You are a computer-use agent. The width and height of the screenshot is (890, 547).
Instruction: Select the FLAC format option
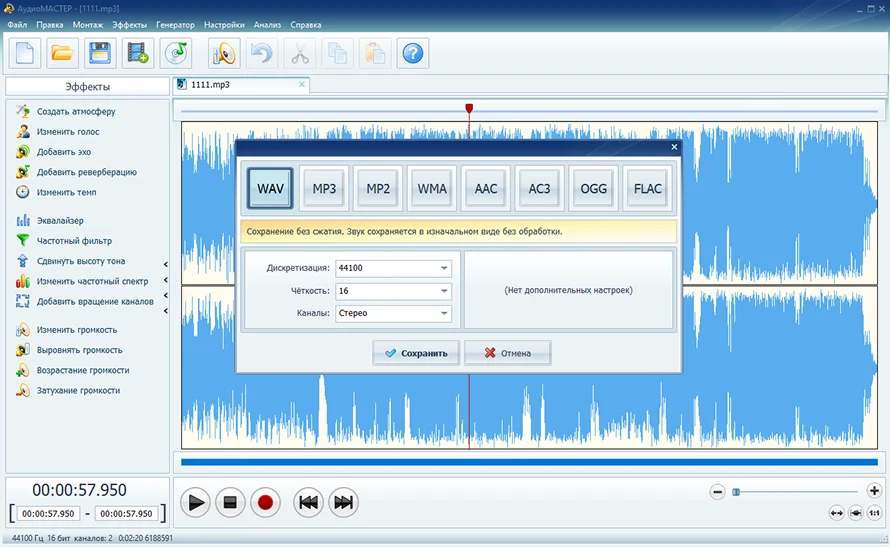[x=648, y=188]
